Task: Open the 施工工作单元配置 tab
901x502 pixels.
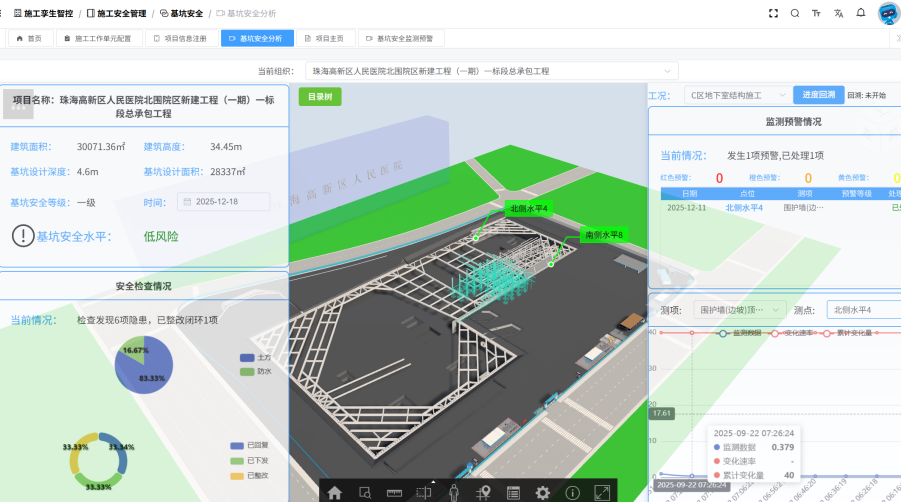Action: 99,38
